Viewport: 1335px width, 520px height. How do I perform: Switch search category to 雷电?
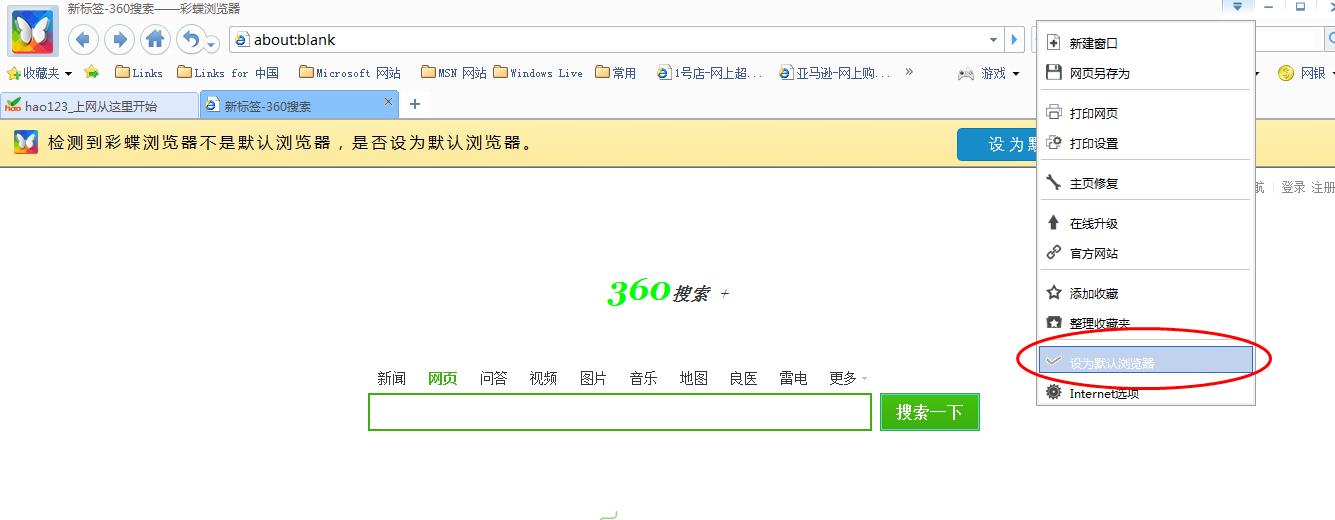793,378
